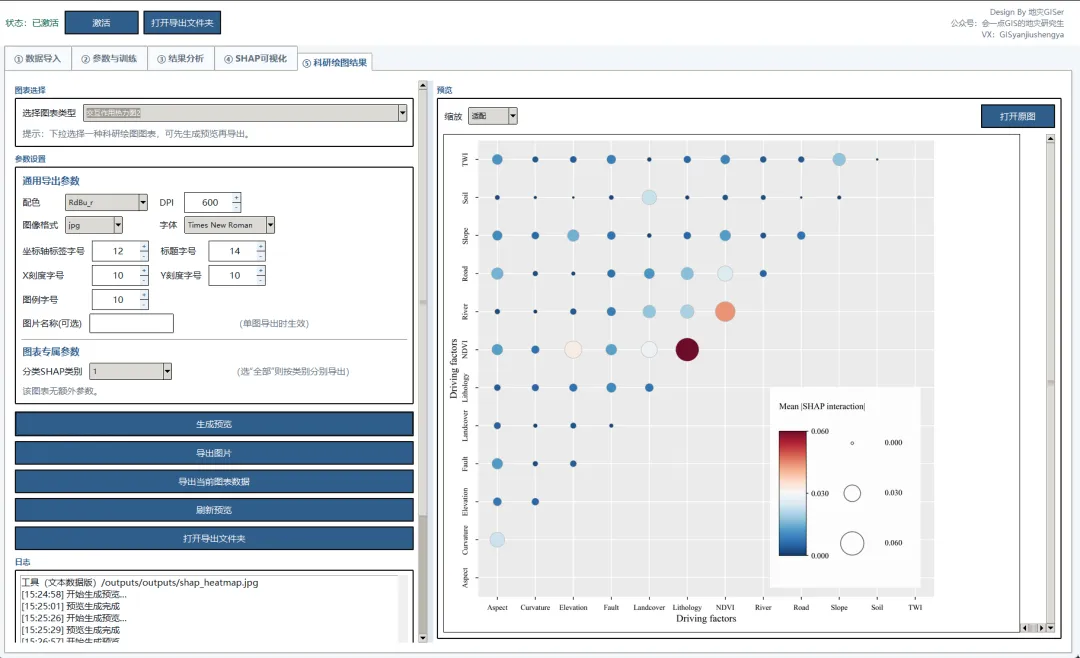Click the lower 打开导出文件夹 button
Viewport: 1080px width, 658px height.
click(x=214, y=539)
